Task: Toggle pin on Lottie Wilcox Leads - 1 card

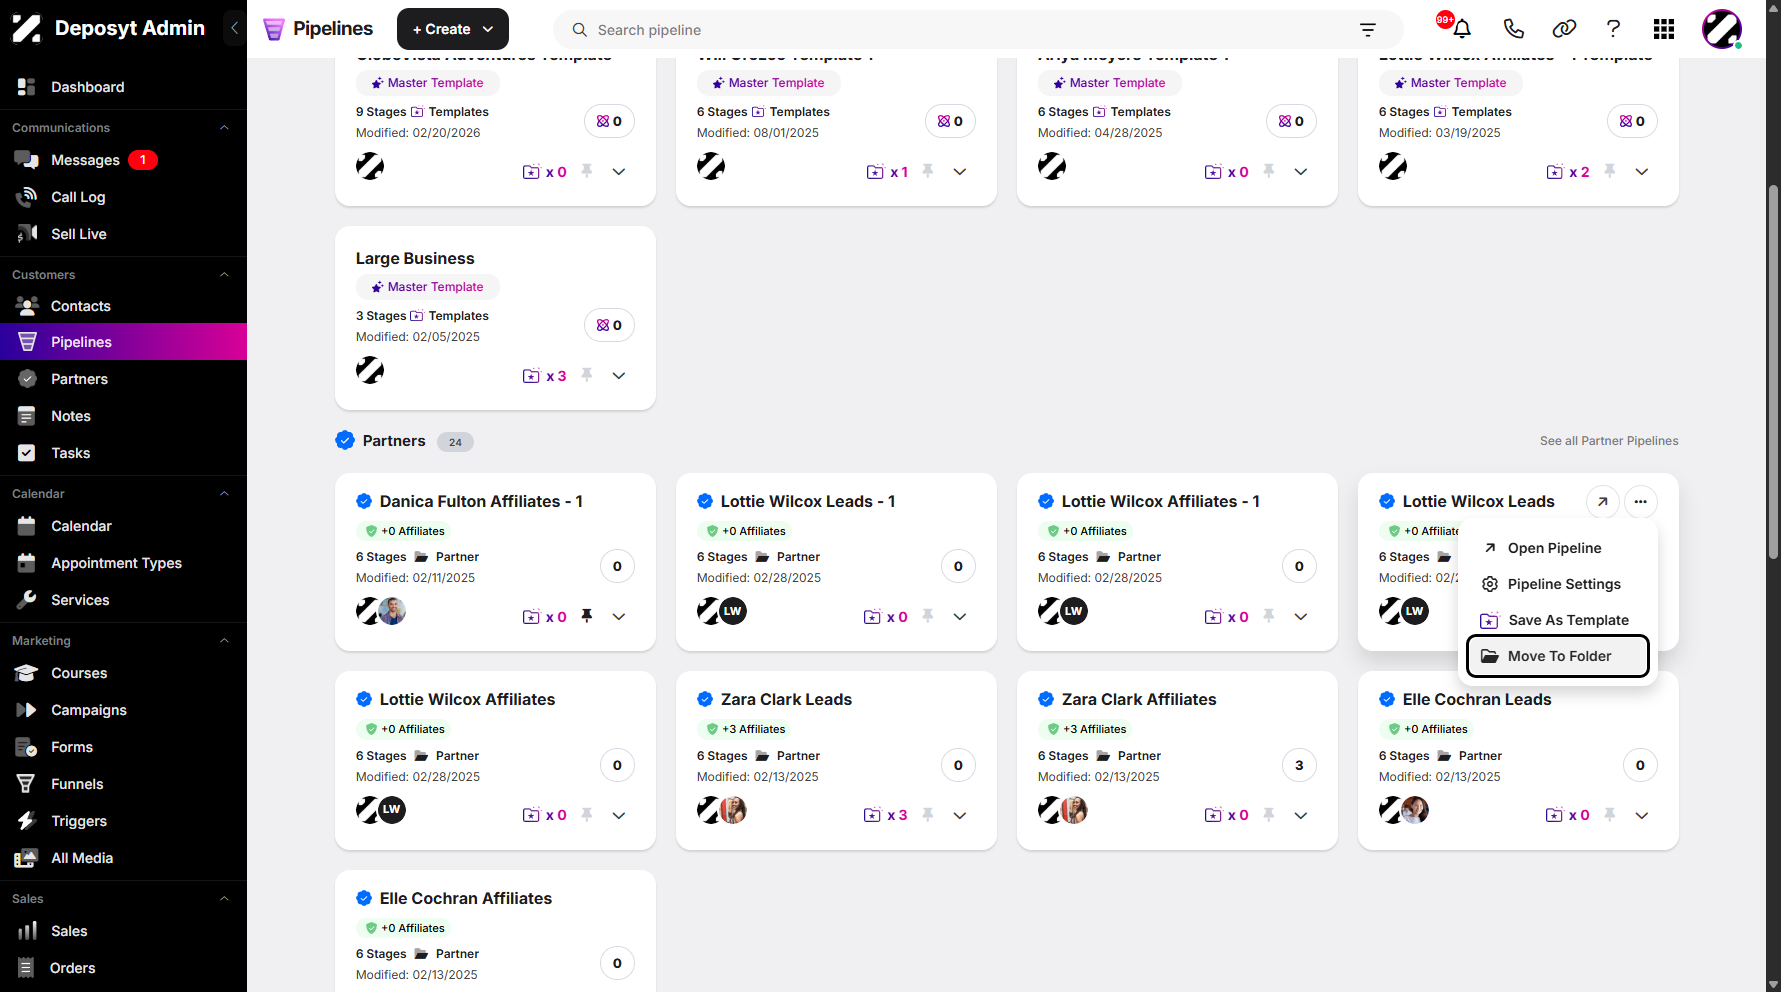Action: click(928, 616)
